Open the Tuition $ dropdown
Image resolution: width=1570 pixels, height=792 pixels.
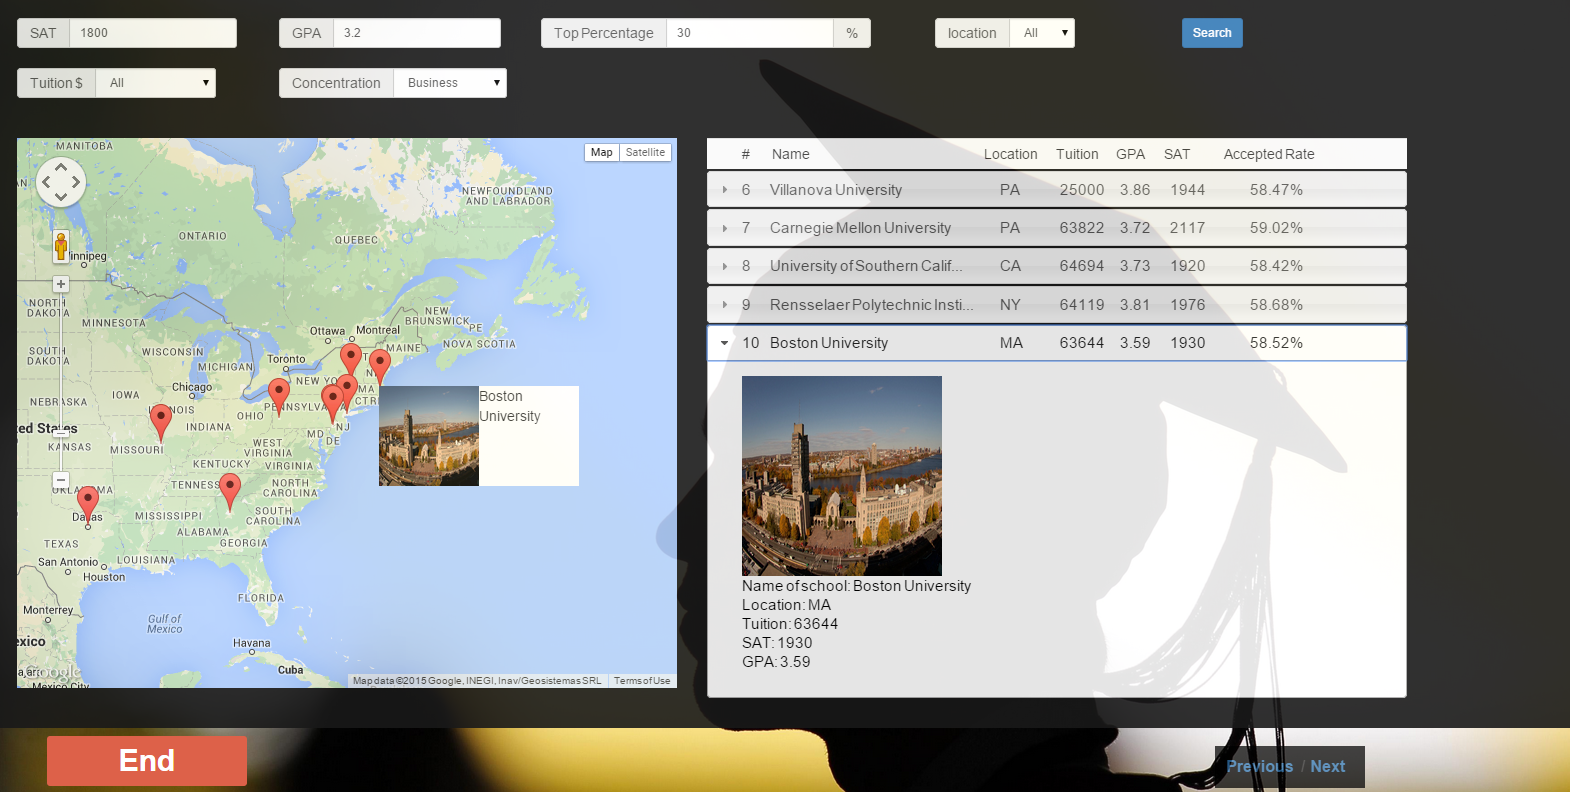pyautogui.click(x=156, y=83)
